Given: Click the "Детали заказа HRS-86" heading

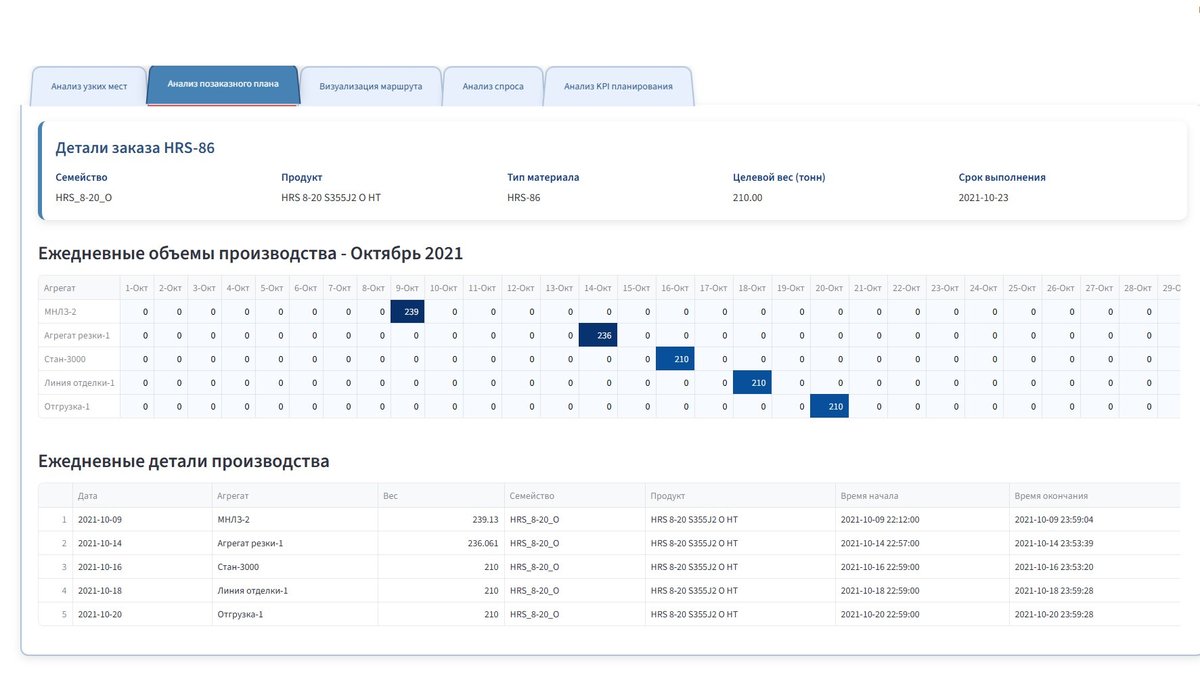Looking at the screenshot, I should pyautogui.click(x=135, y=148).
